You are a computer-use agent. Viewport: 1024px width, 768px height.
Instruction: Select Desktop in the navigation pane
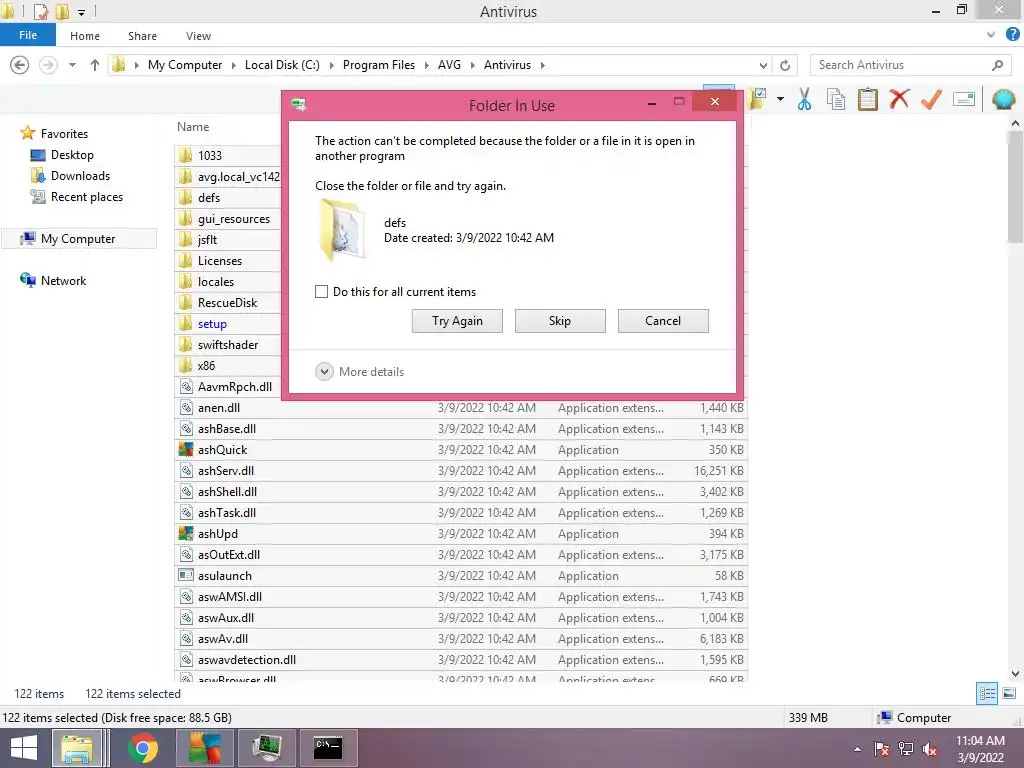point(72,155)
